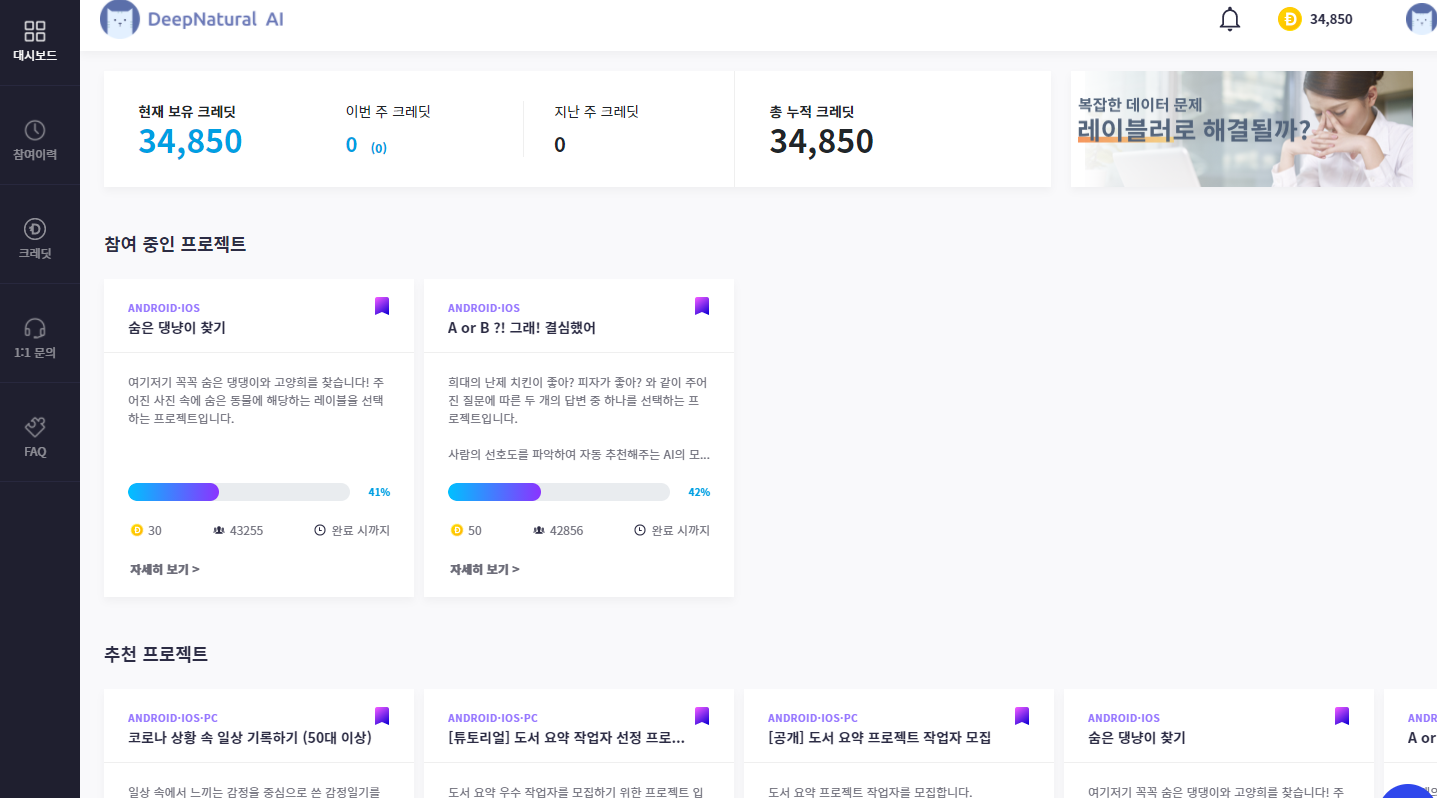Toggle bookmark on [공개] 도서 요약 프로젝트 card
1437x798 pixels.
point(1022,716)
